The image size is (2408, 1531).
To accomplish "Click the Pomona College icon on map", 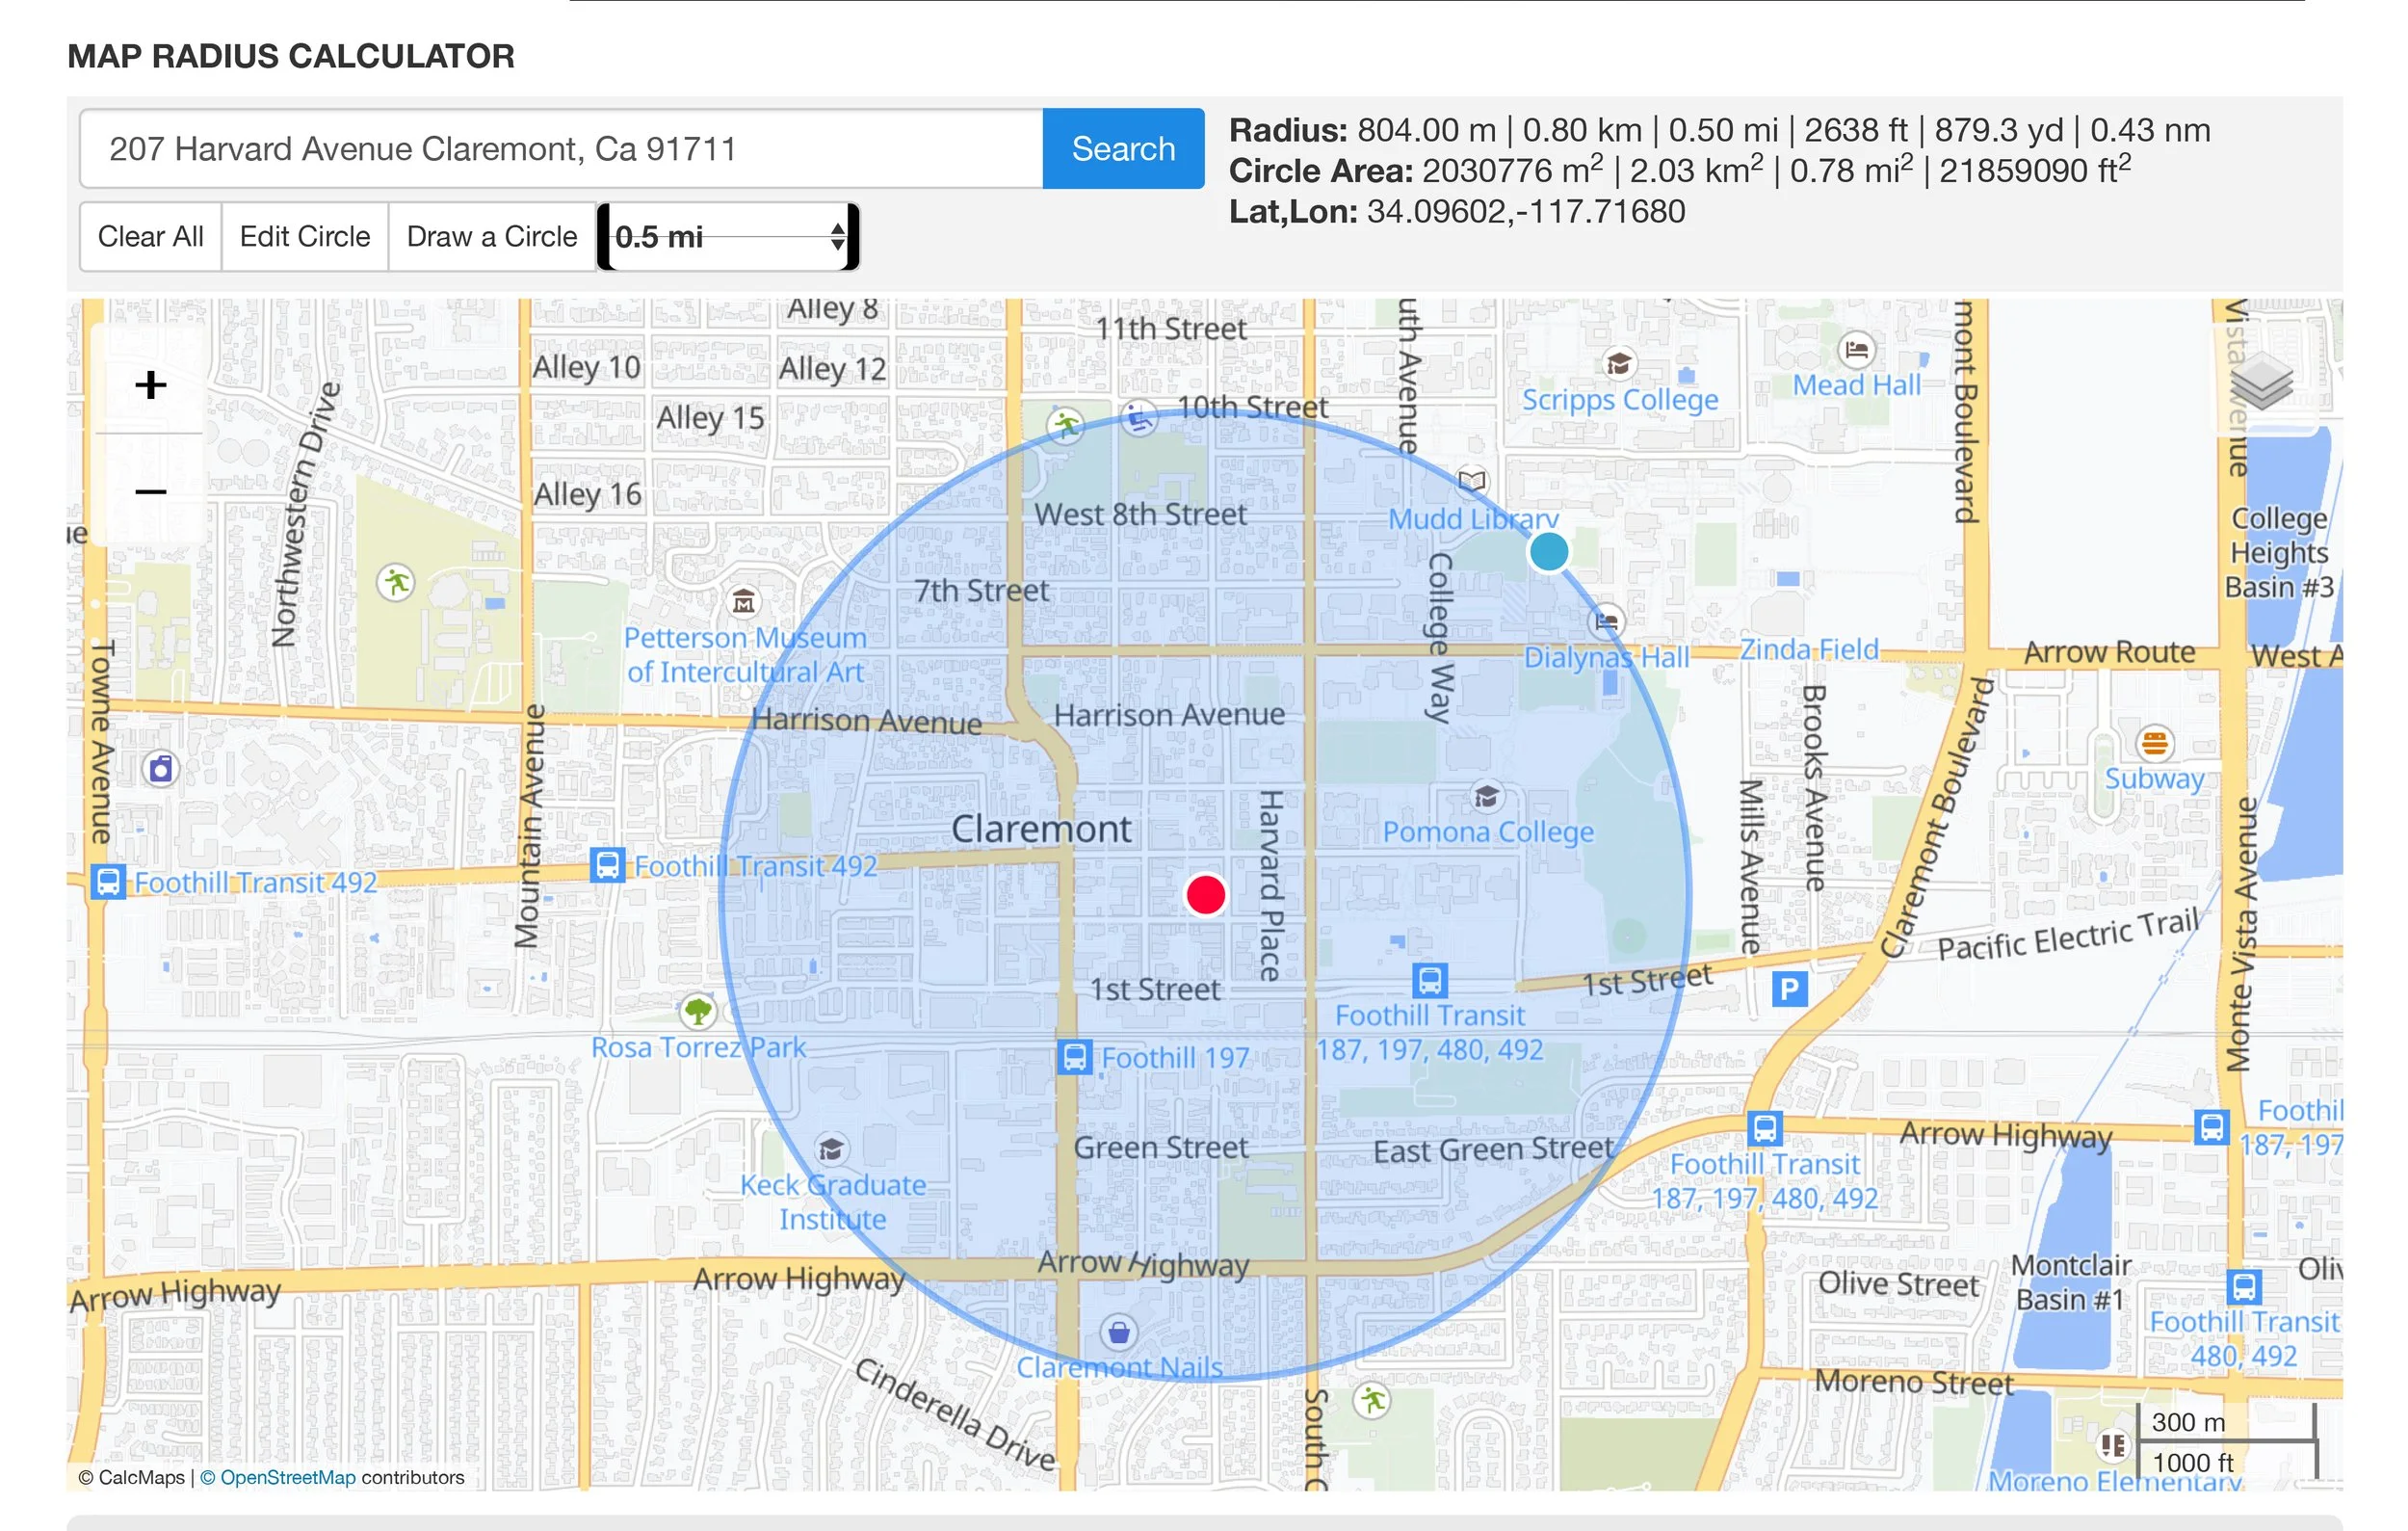I will [x=1486, y=796].
